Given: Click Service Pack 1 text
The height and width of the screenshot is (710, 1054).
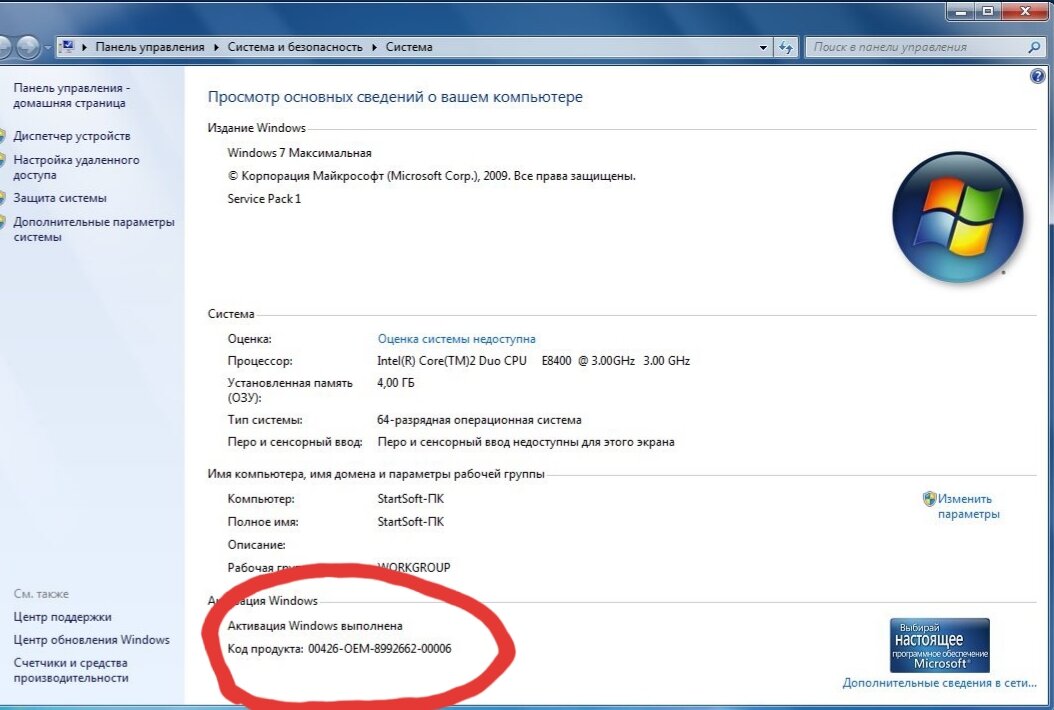Looking at the screenshot, I should (264, 198).
